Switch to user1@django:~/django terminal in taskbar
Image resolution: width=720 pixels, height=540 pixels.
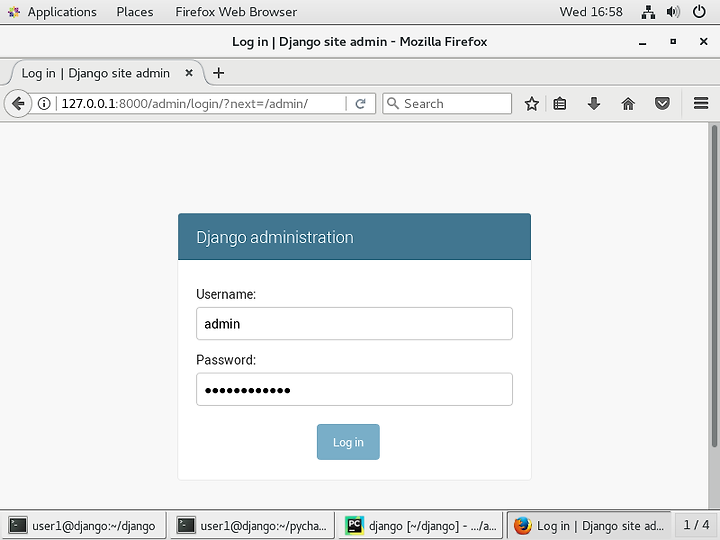(83, 525)
